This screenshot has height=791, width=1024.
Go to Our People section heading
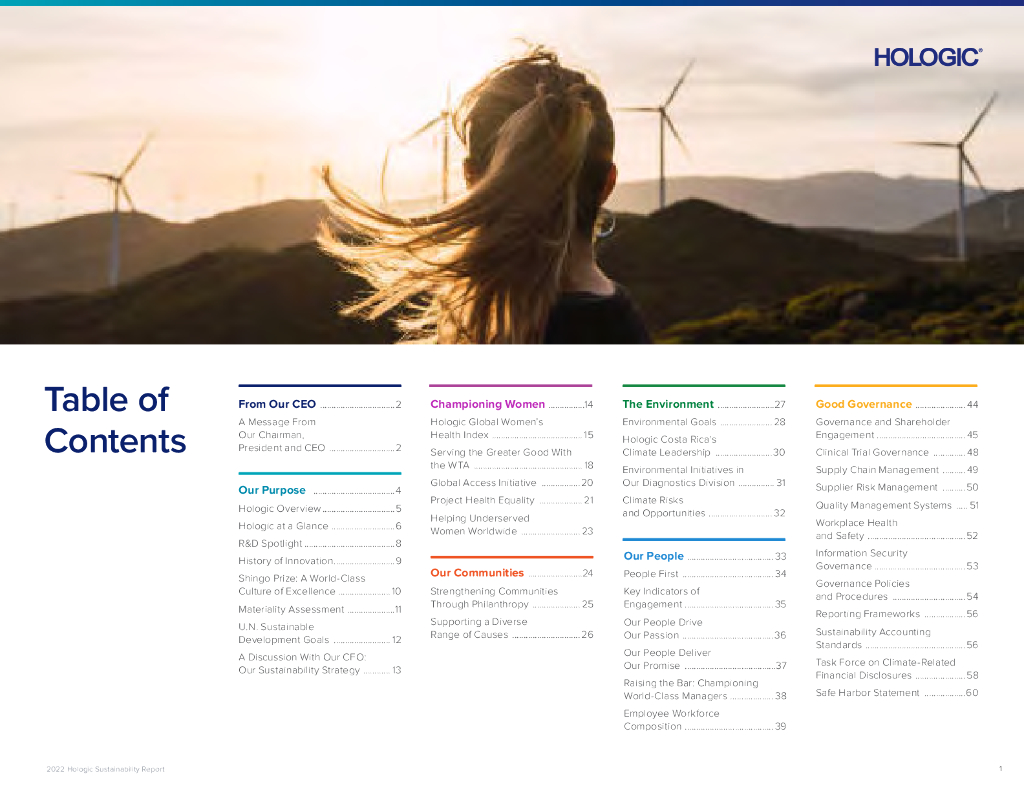[x=705, y=556]
